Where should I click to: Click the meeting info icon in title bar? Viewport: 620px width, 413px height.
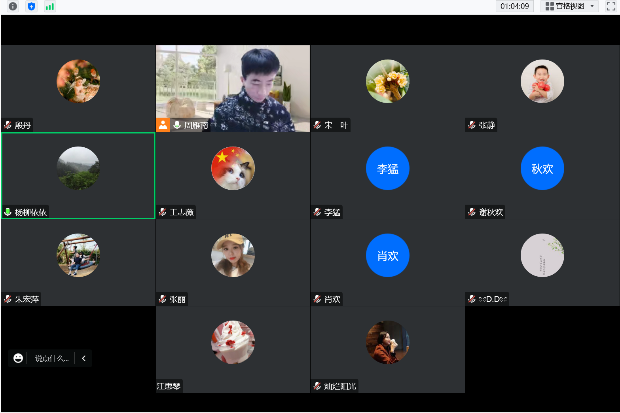[x=13, y=6]
